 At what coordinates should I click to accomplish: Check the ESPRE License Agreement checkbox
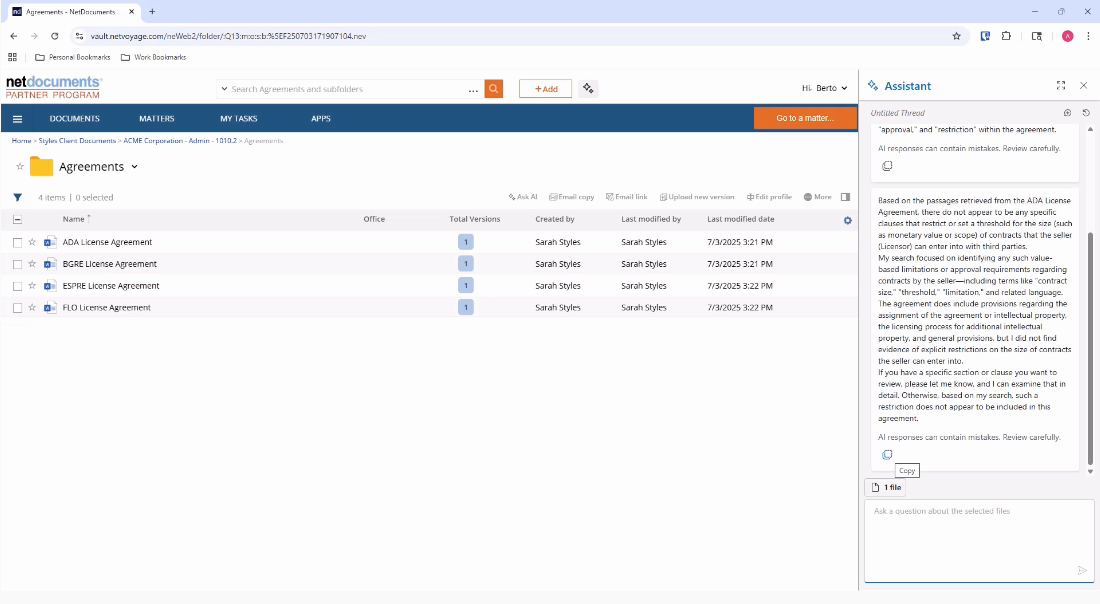click(x=18, y=286)
